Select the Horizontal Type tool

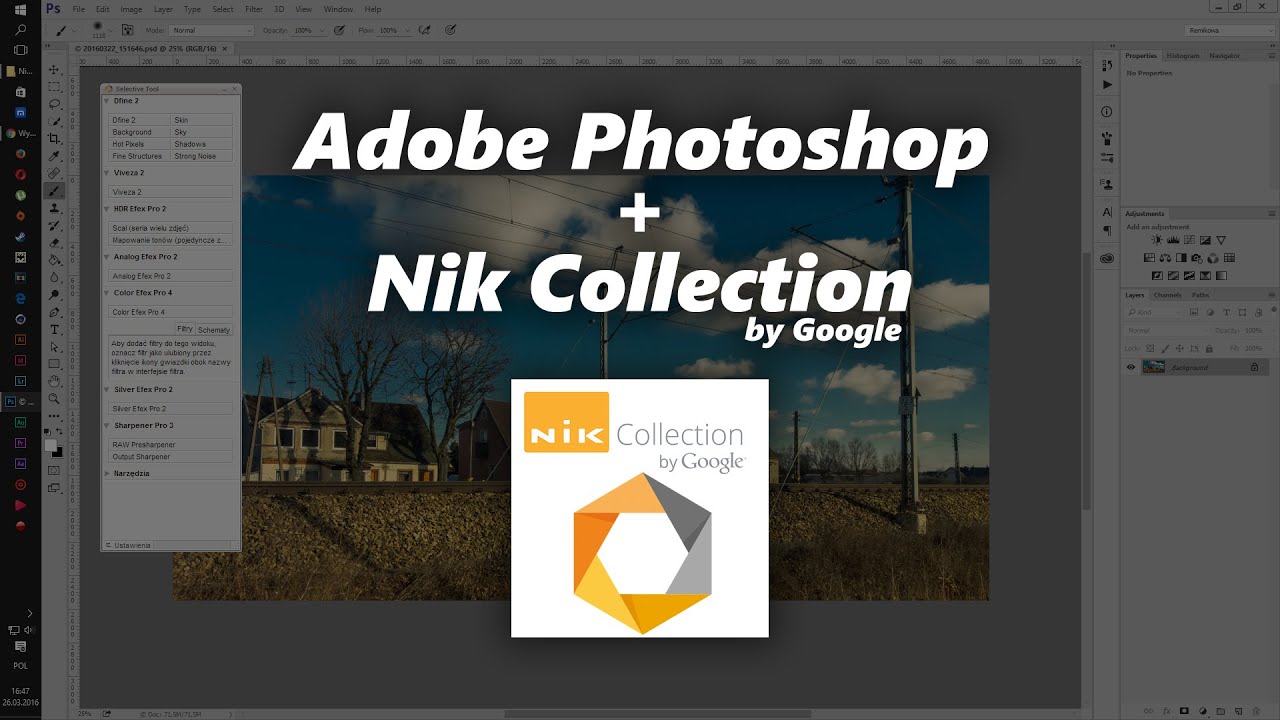55,329
